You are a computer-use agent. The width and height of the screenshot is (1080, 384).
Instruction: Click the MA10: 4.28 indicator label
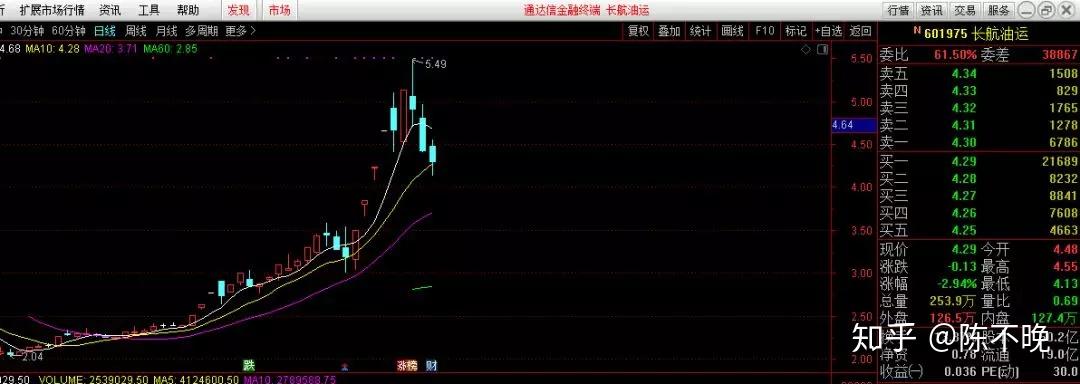tap(52, 49)
